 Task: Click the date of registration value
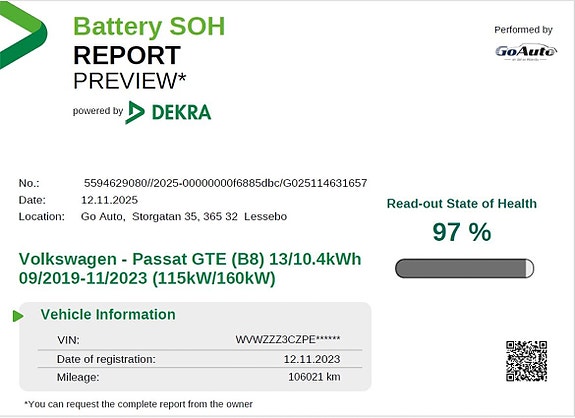click(x=312, y=359)
